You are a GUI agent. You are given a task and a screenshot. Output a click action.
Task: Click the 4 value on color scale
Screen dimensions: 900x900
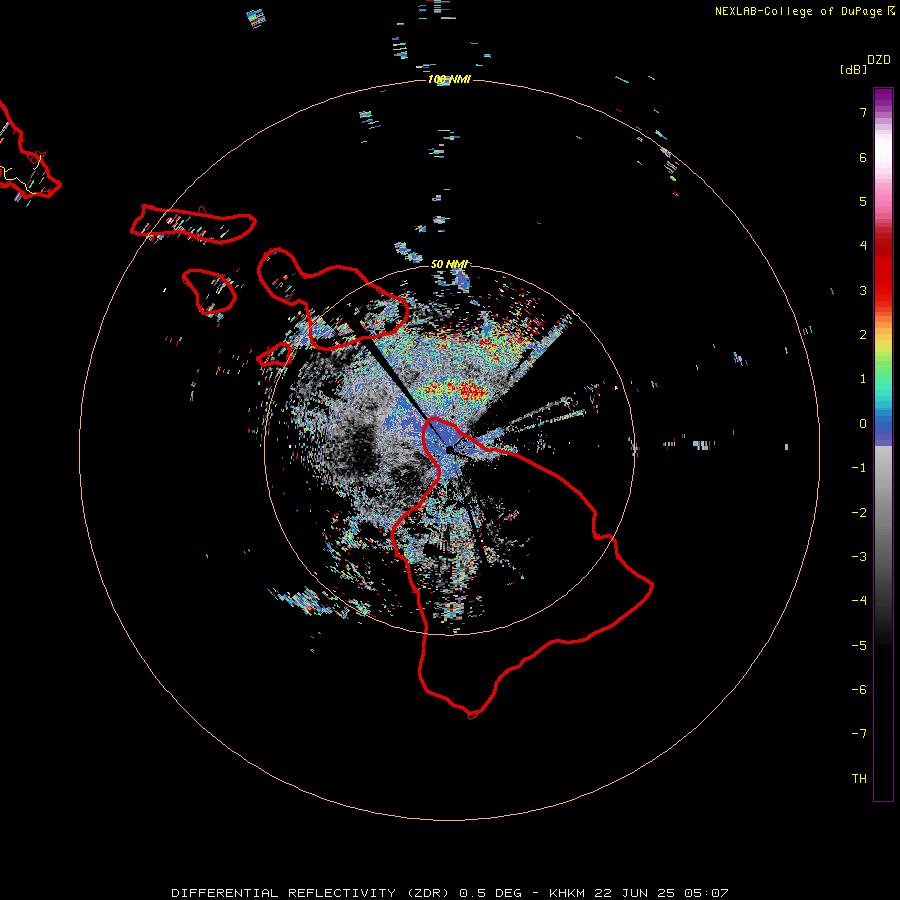point(863,246)
